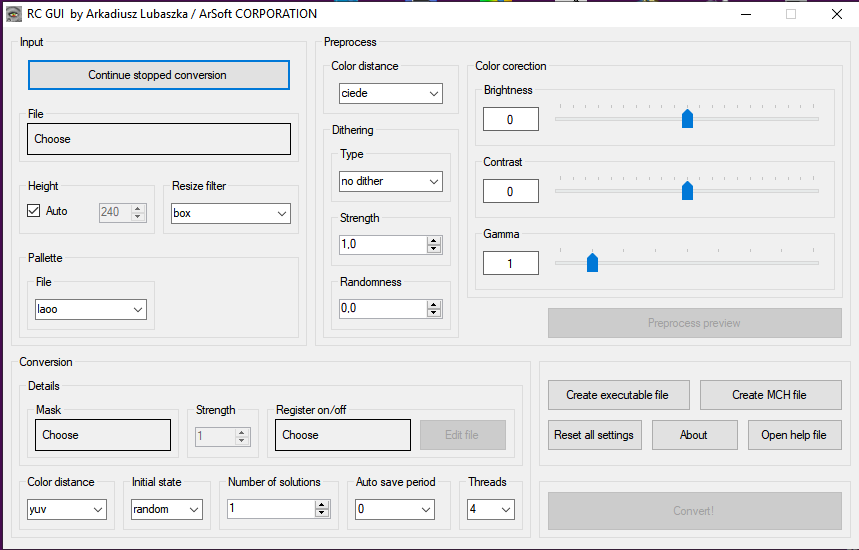Click the Edit file button
The width and height of the screenshot is (859, 550).
pyautogui.click(x=463, y=435)
